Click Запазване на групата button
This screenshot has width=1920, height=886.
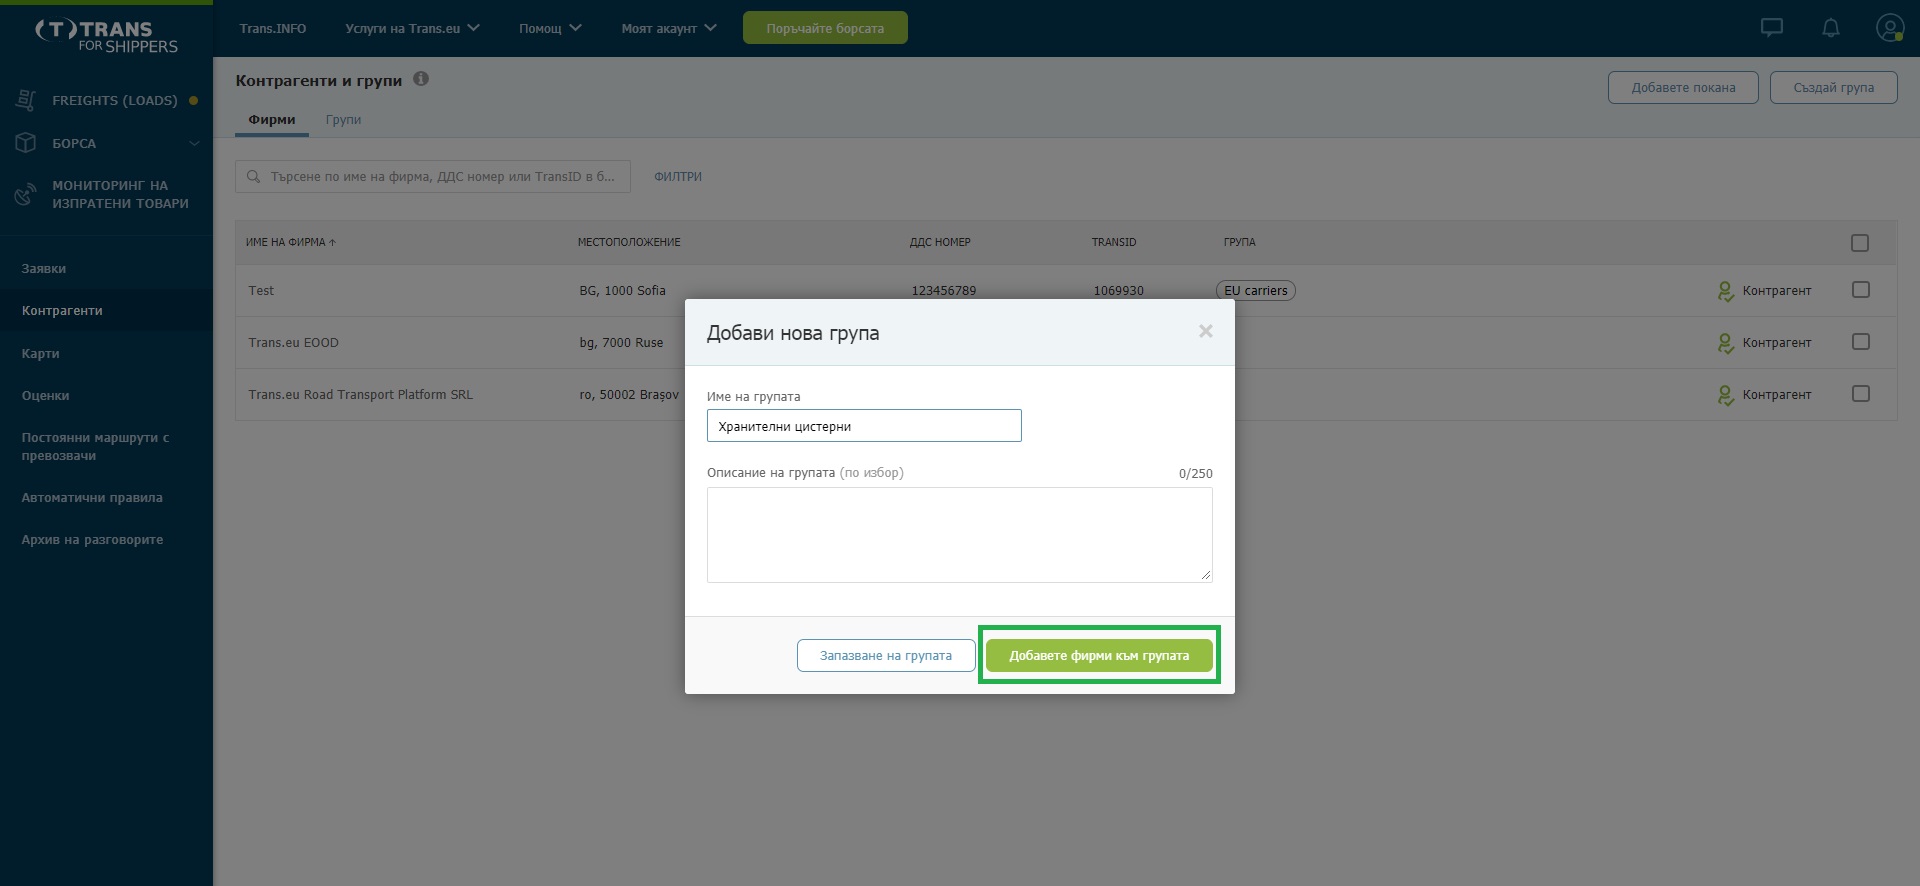886,655
